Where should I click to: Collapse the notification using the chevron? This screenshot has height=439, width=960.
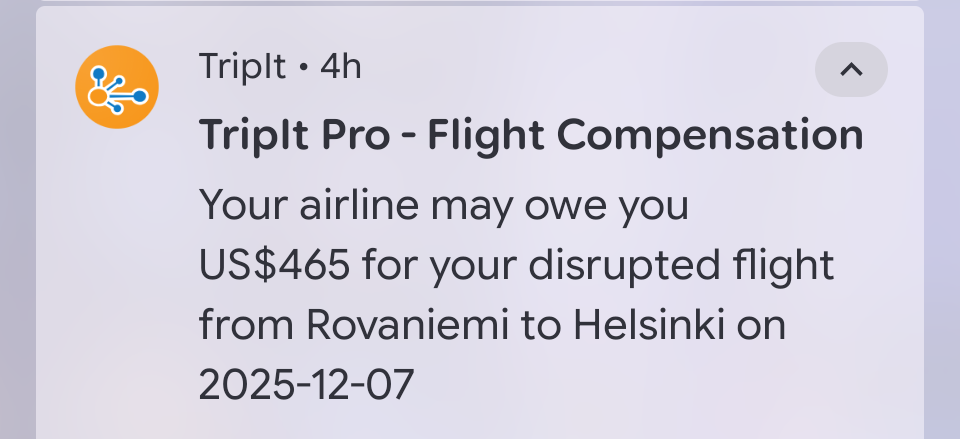coord(851,70)
